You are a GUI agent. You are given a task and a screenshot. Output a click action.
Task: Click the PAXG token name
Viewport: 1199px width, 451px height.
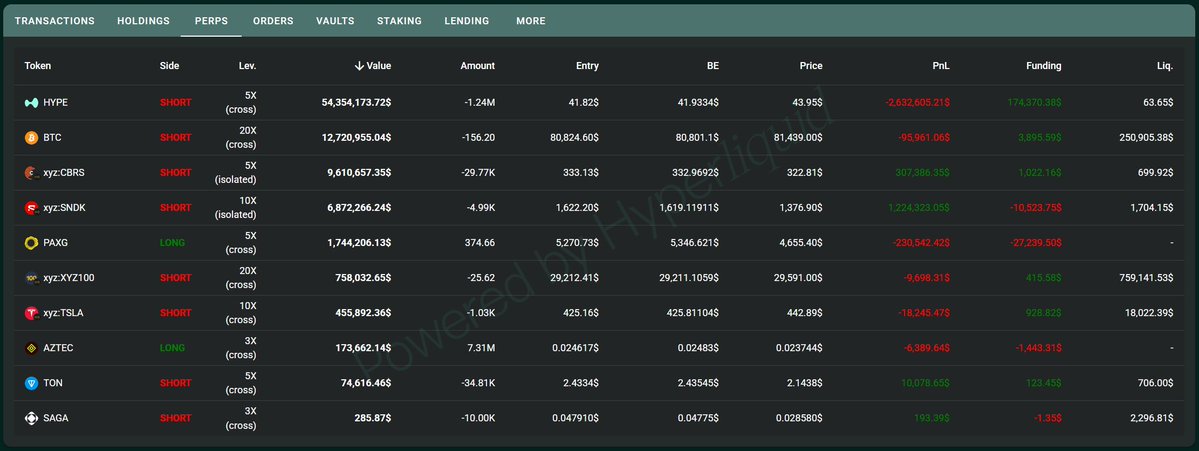[x=57, y=243]
